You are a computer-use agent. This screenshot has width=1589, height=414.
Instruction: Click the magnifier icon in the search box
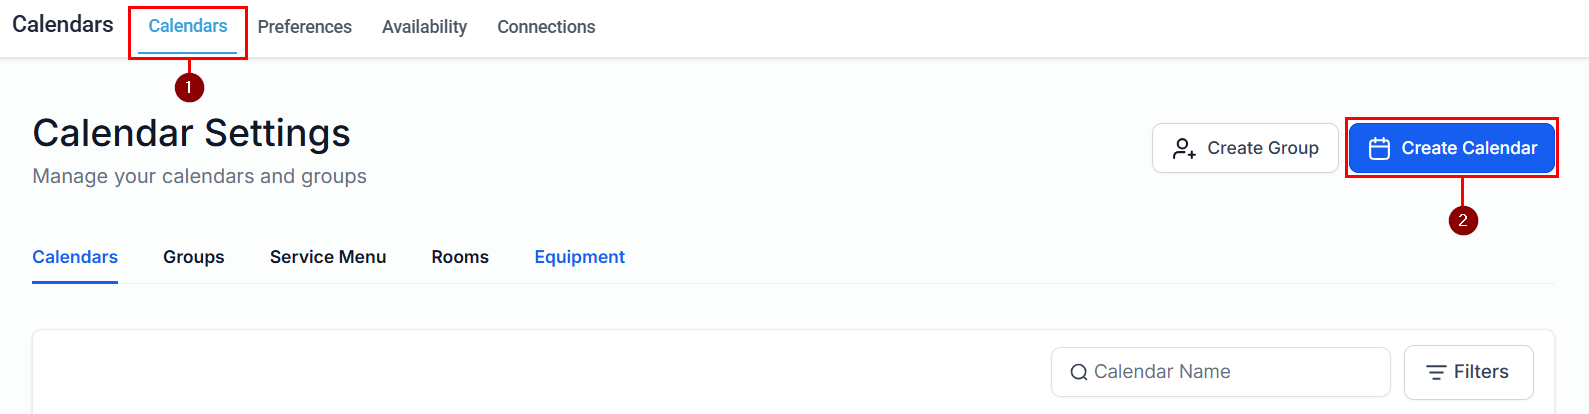pos(1079,373)
